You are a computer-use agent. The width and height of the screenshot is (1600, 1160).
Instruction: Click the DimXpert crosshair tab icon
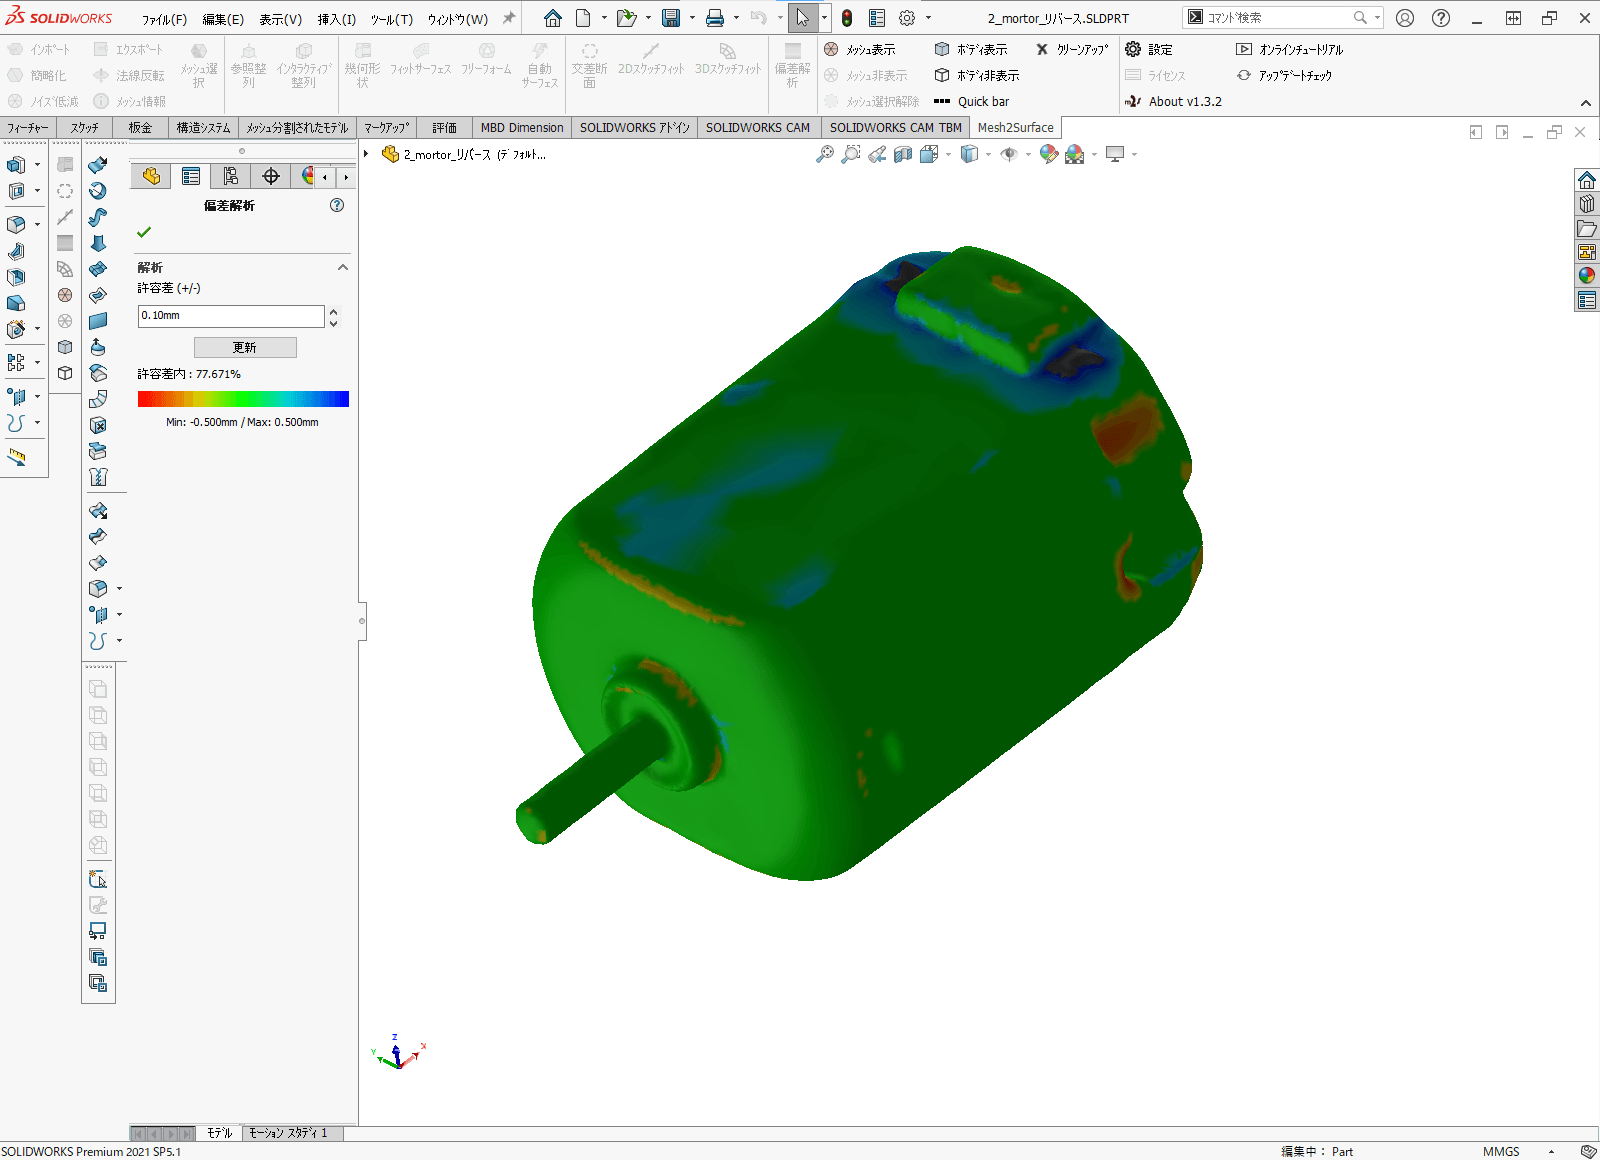point(270,177)
